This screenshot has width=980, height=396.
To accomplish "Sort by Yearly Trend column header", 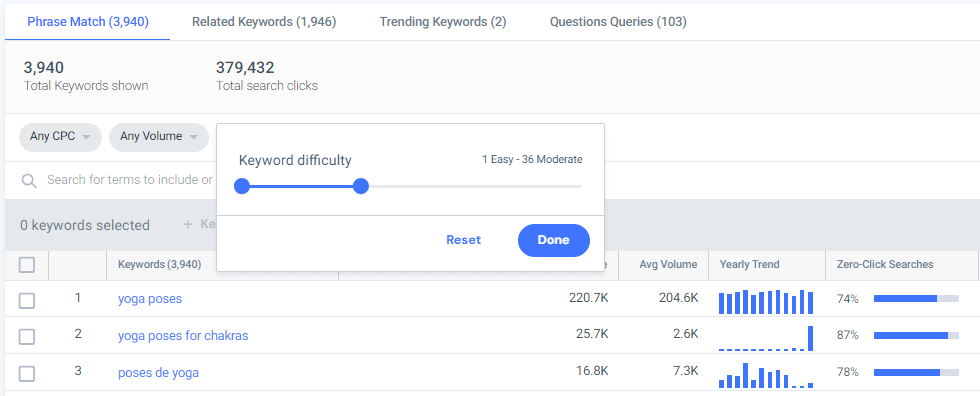I will [x=749, y=265].
